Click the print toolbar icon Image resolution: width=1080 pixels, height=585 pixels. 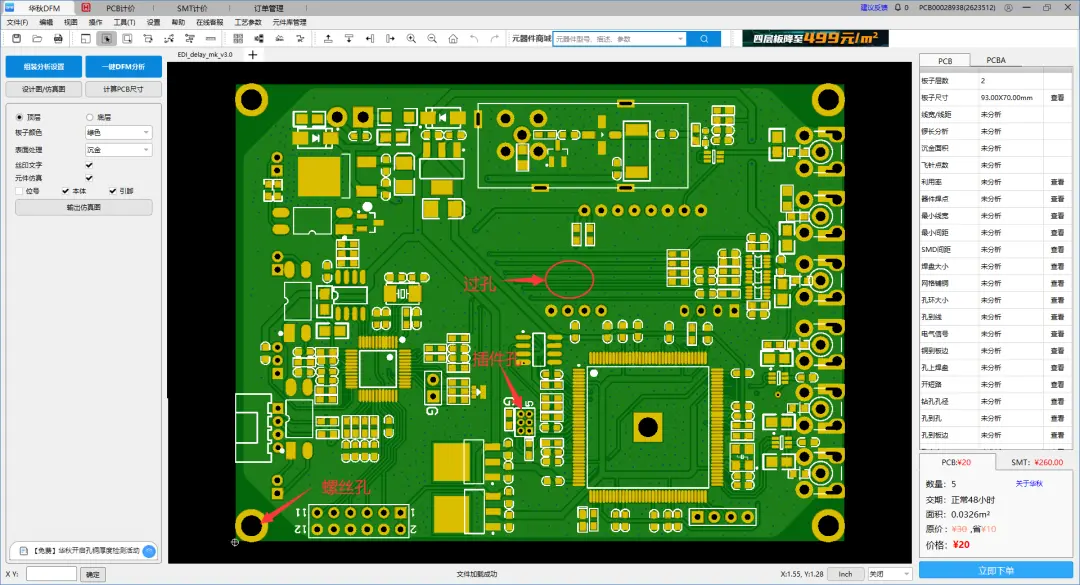click(58, 39)
